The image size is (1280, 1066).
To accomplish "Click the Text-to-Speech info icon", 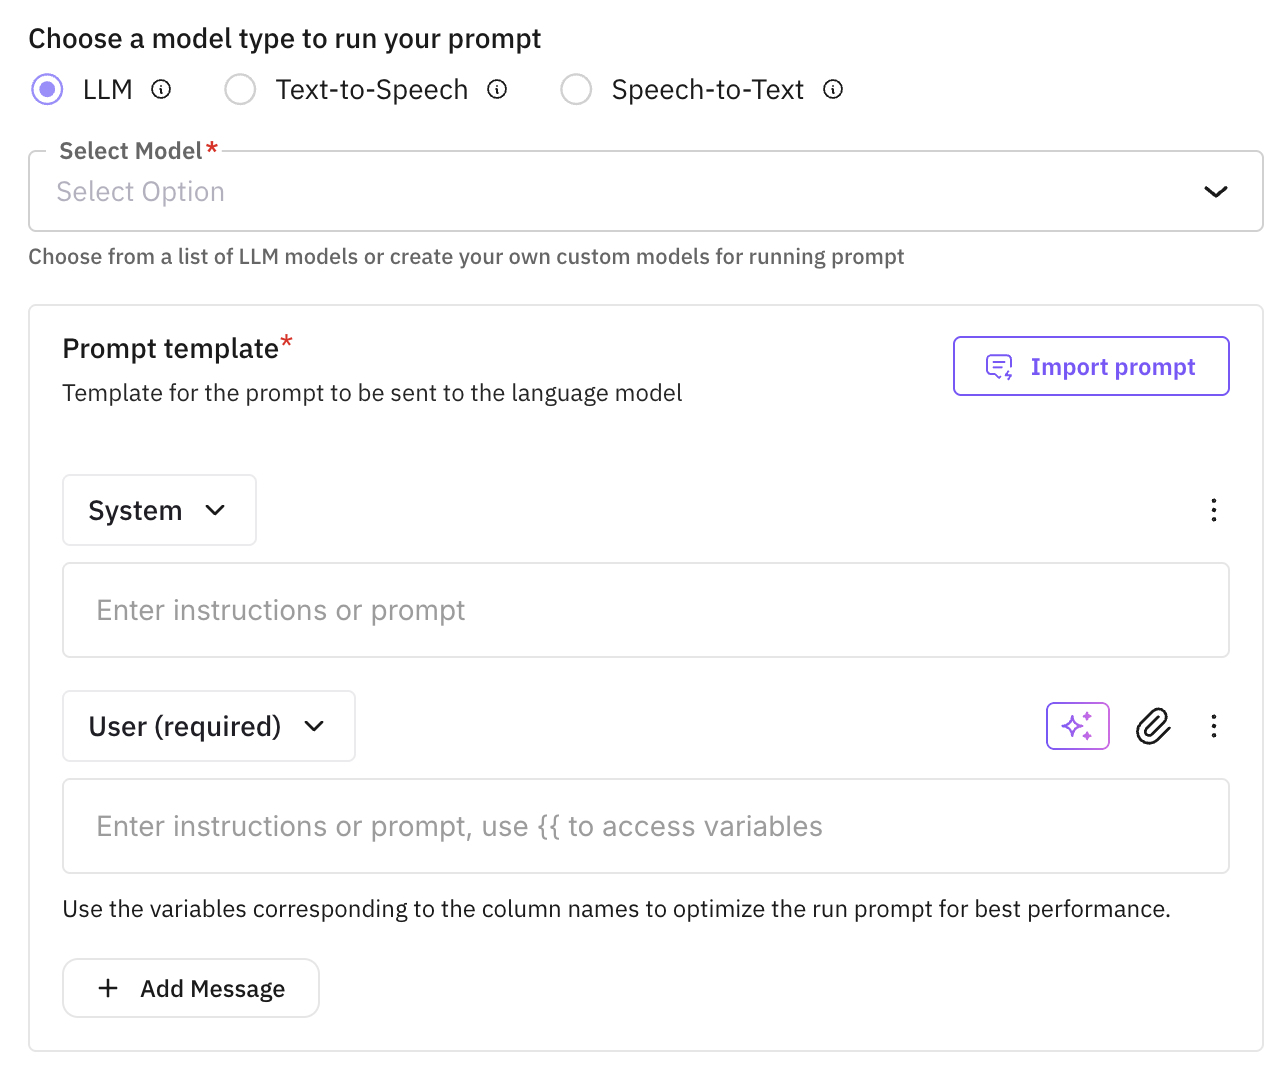I will coord(497,90).
